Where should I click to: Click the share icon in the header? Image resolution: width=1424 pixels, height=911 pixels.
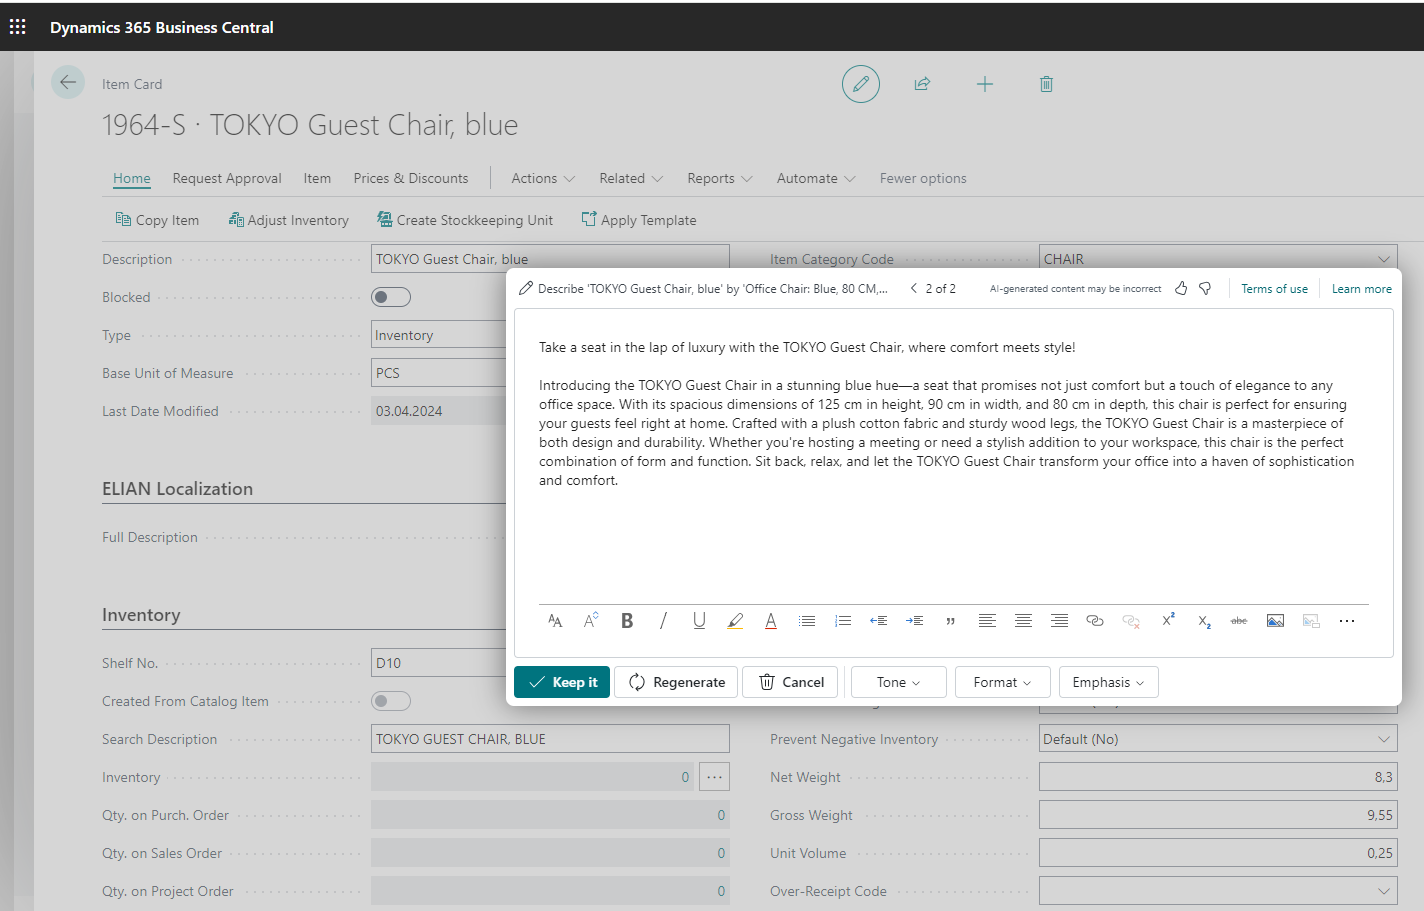point(922,84)
